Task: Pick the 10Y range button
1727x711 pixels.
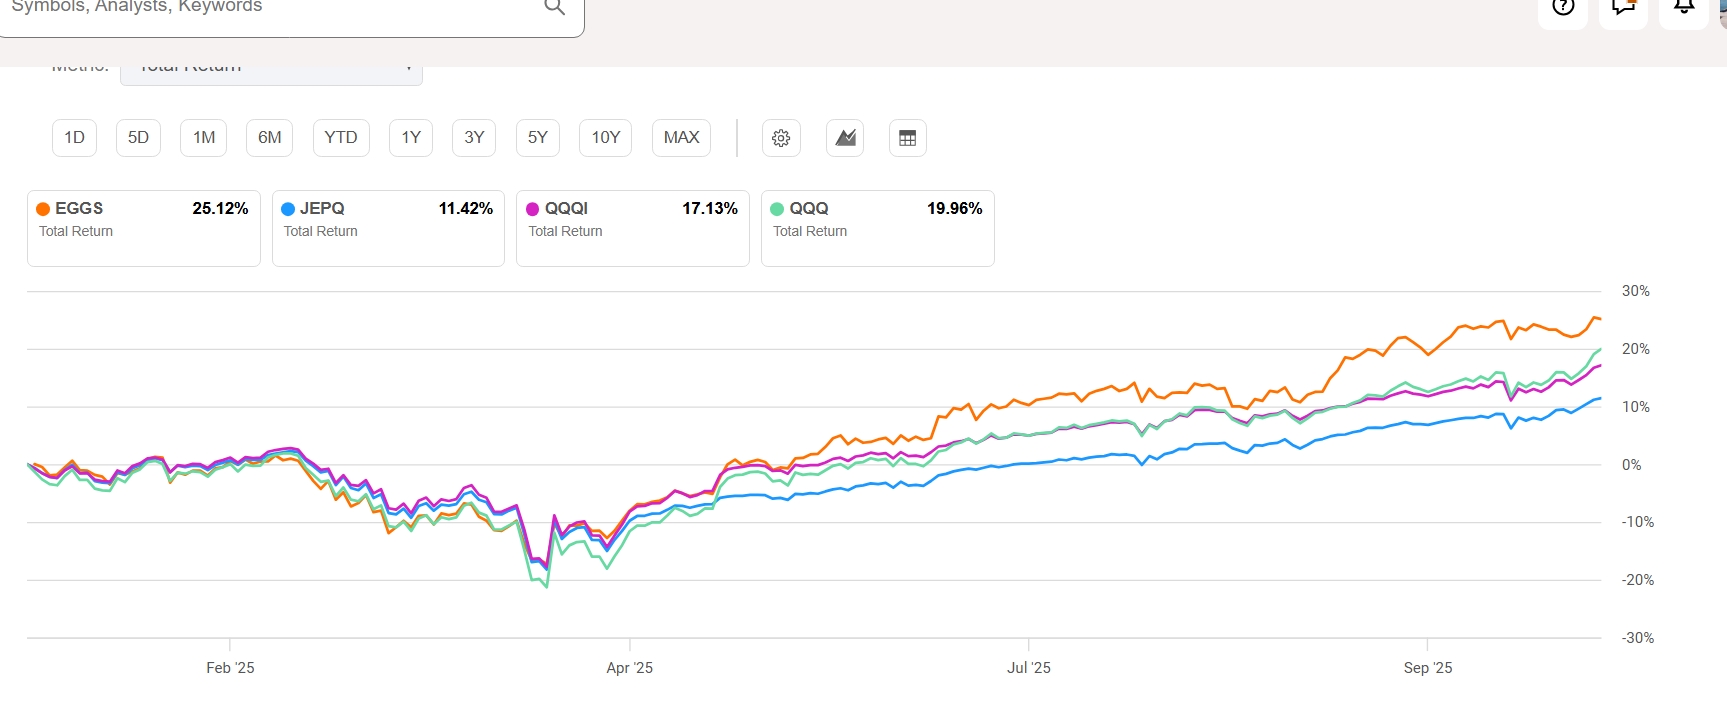Action: click(x=605, y=138)
